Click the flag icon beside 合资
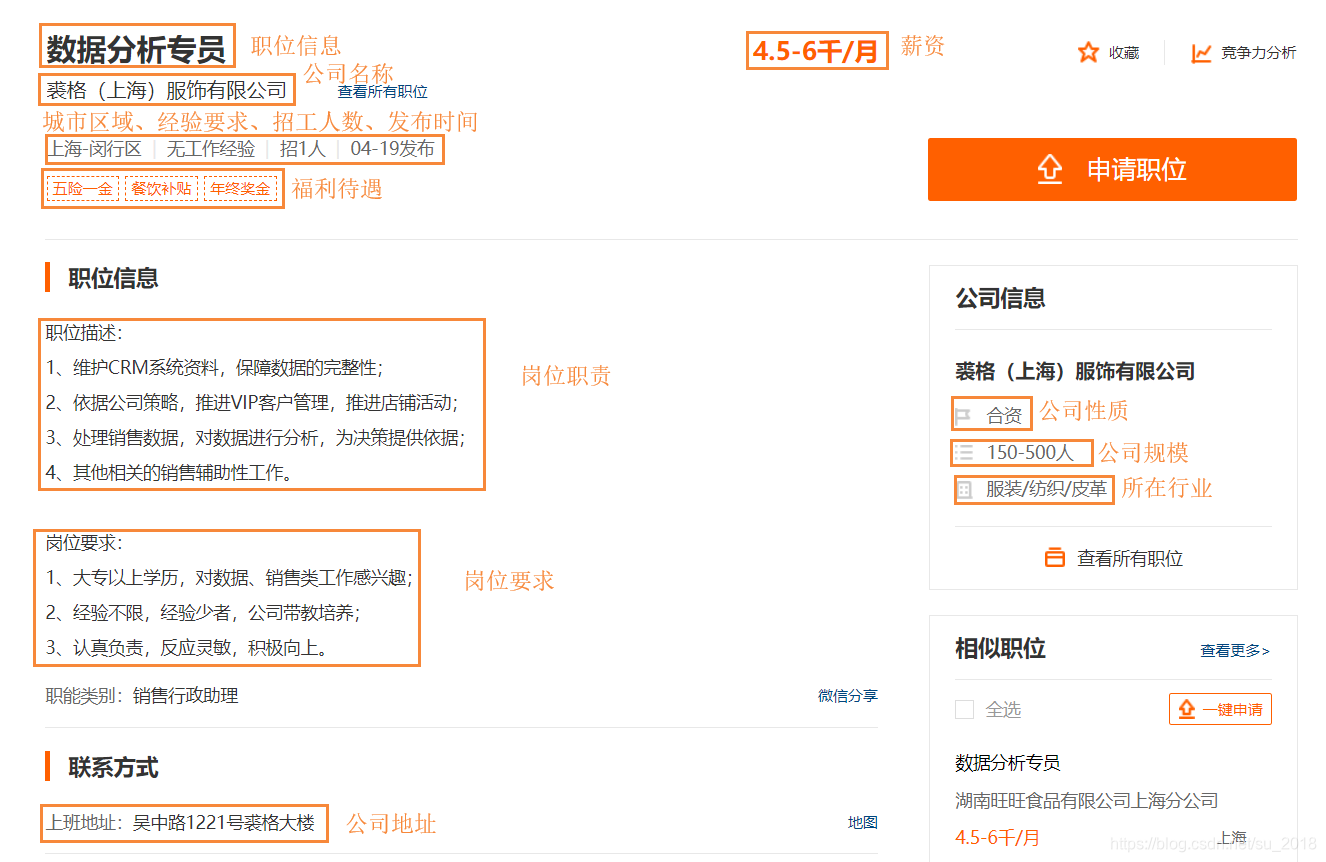This screenshot has height=862, width=1326. 963,415
